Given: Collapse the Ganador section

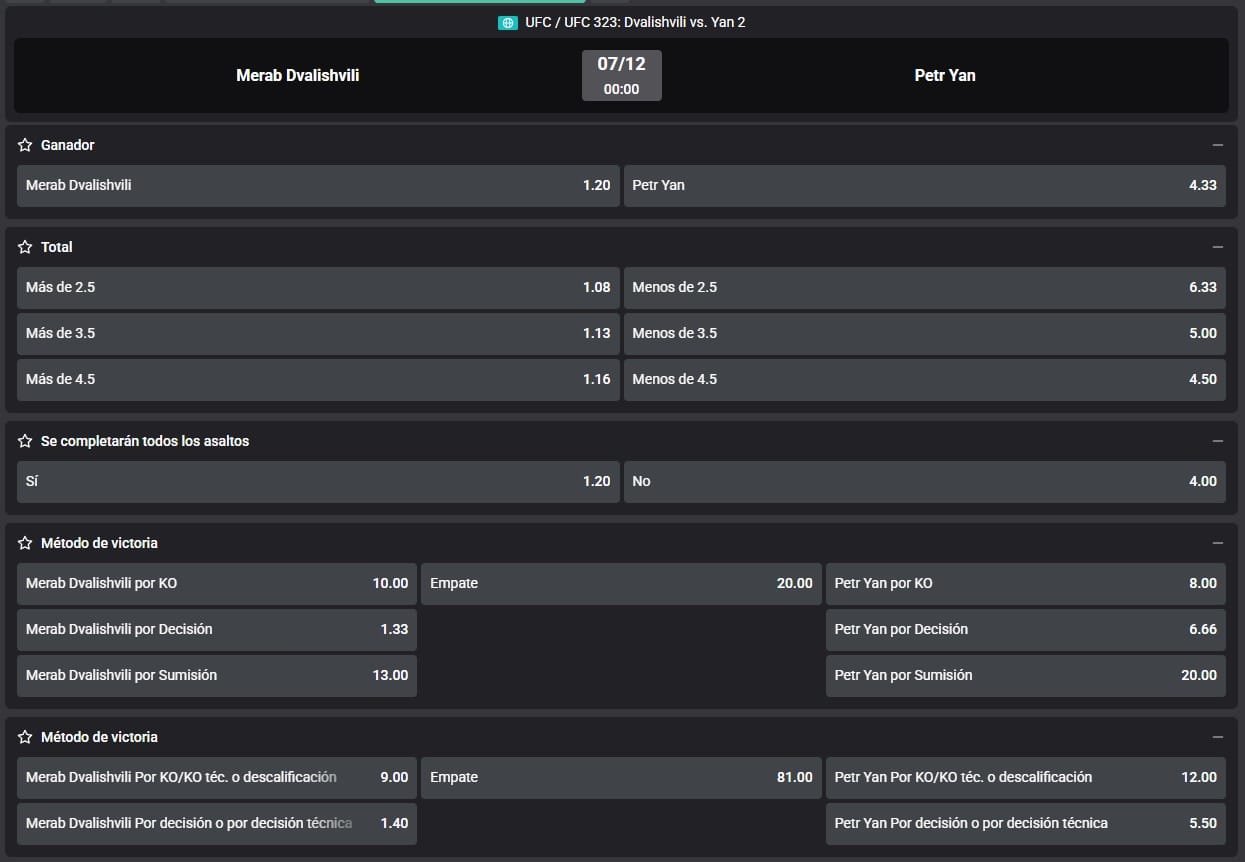Looking at the screenshot, I should pos(1217,145).
